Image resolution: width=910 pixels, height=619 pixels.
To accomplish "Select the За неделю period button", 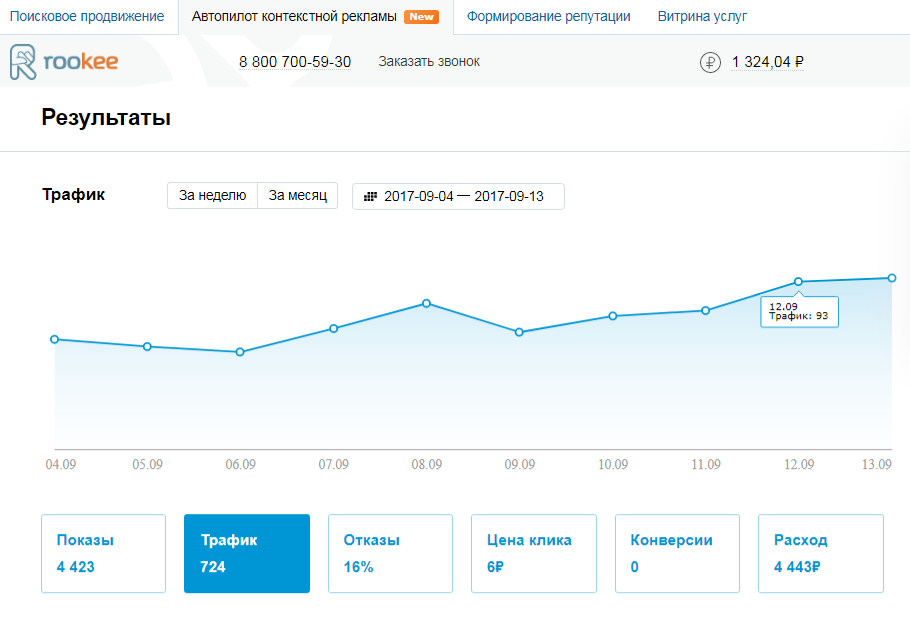I will click(x=212, y=196).
